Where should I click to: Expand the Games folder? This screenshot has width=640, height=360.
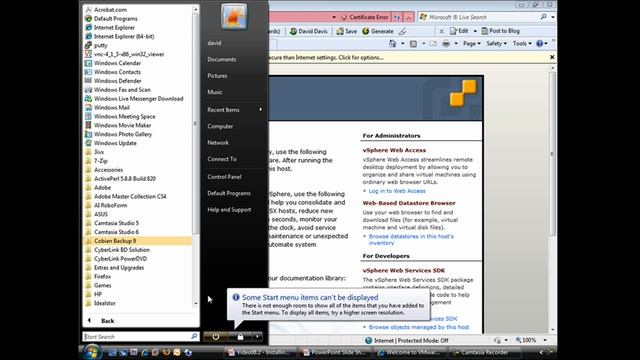coord(102,285)
